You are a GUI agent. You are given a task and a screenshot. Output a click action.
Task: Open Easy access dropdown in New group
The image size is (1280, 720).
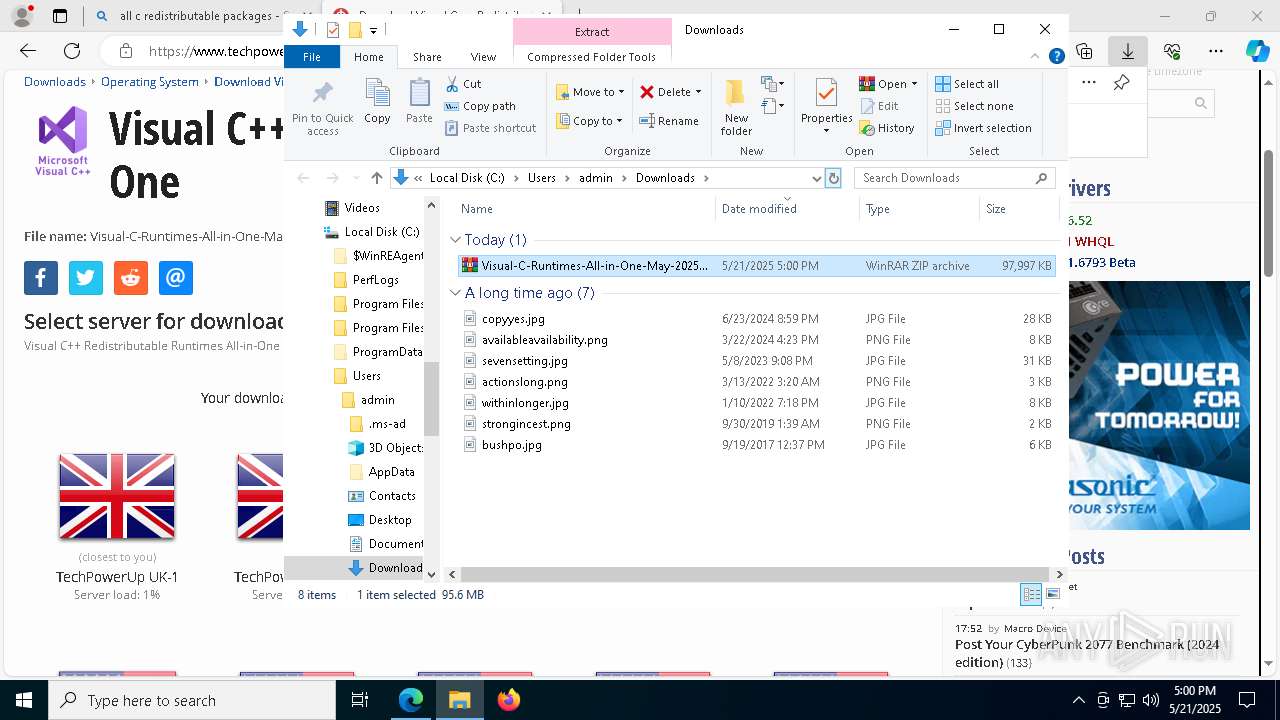click(772, 106)
